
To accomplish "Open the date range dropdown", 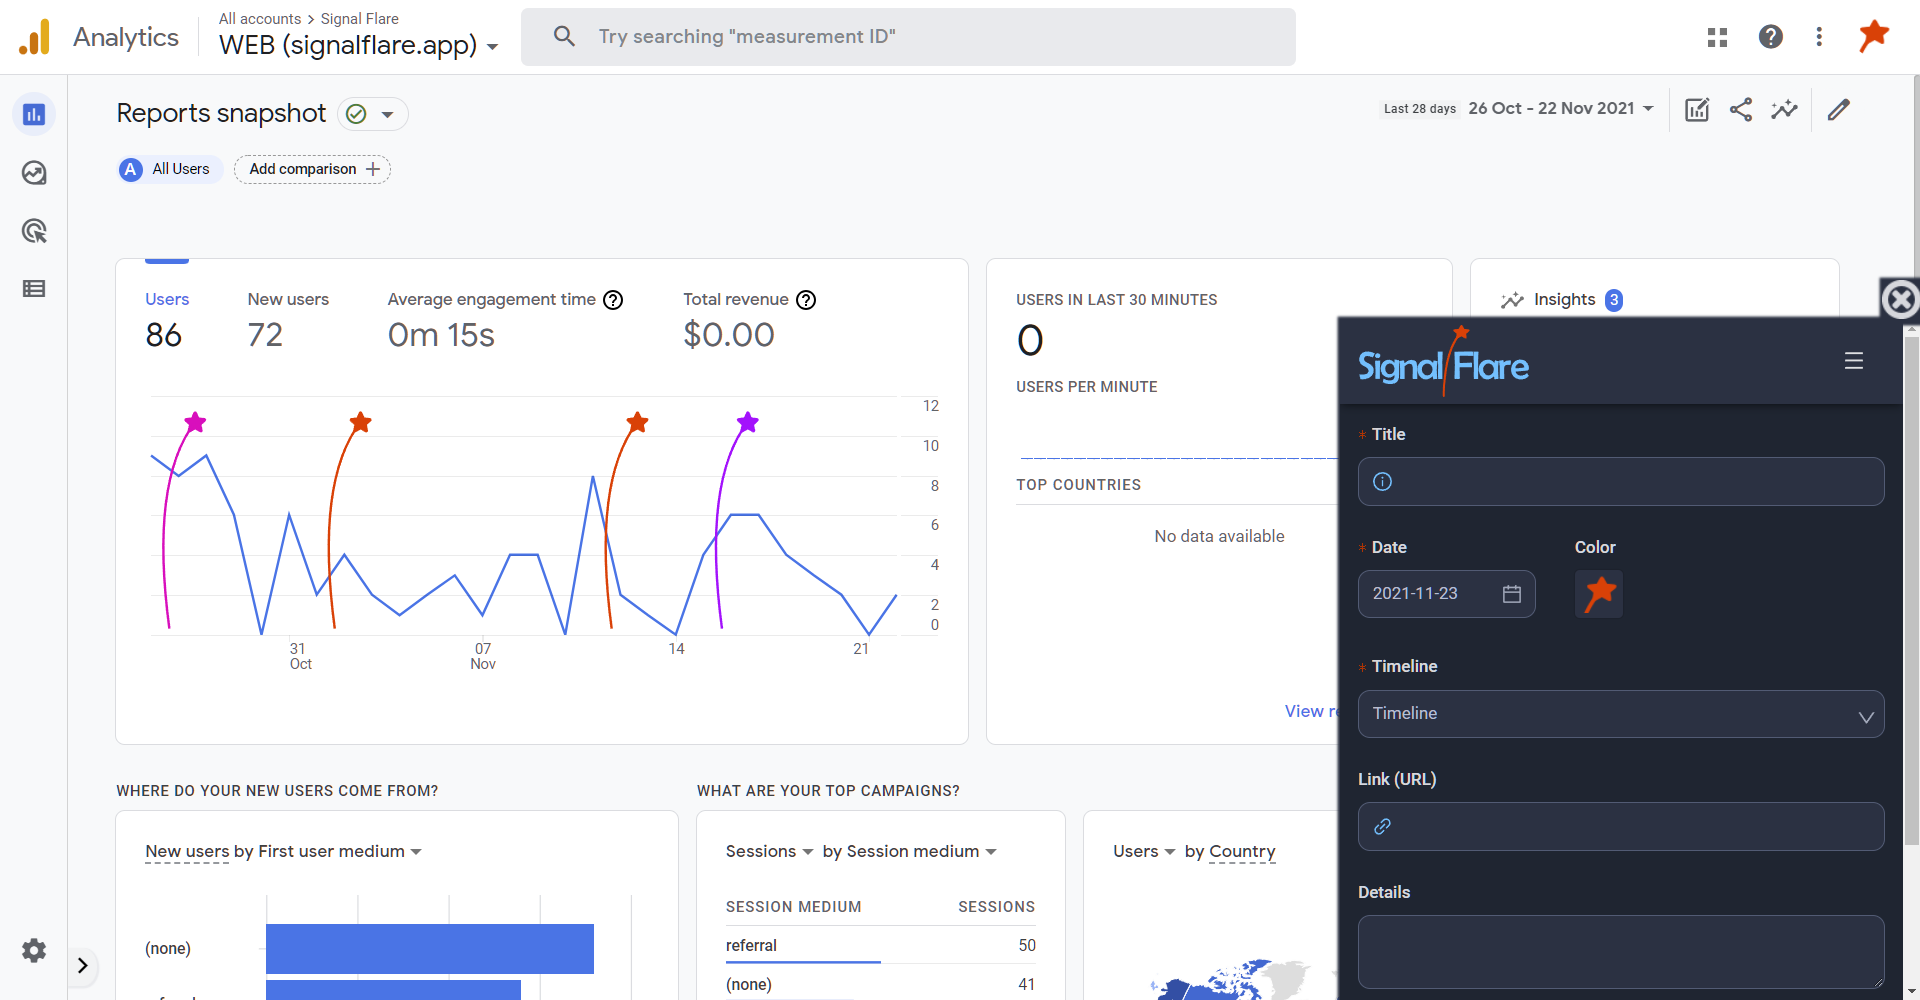I will point(1560,109).
